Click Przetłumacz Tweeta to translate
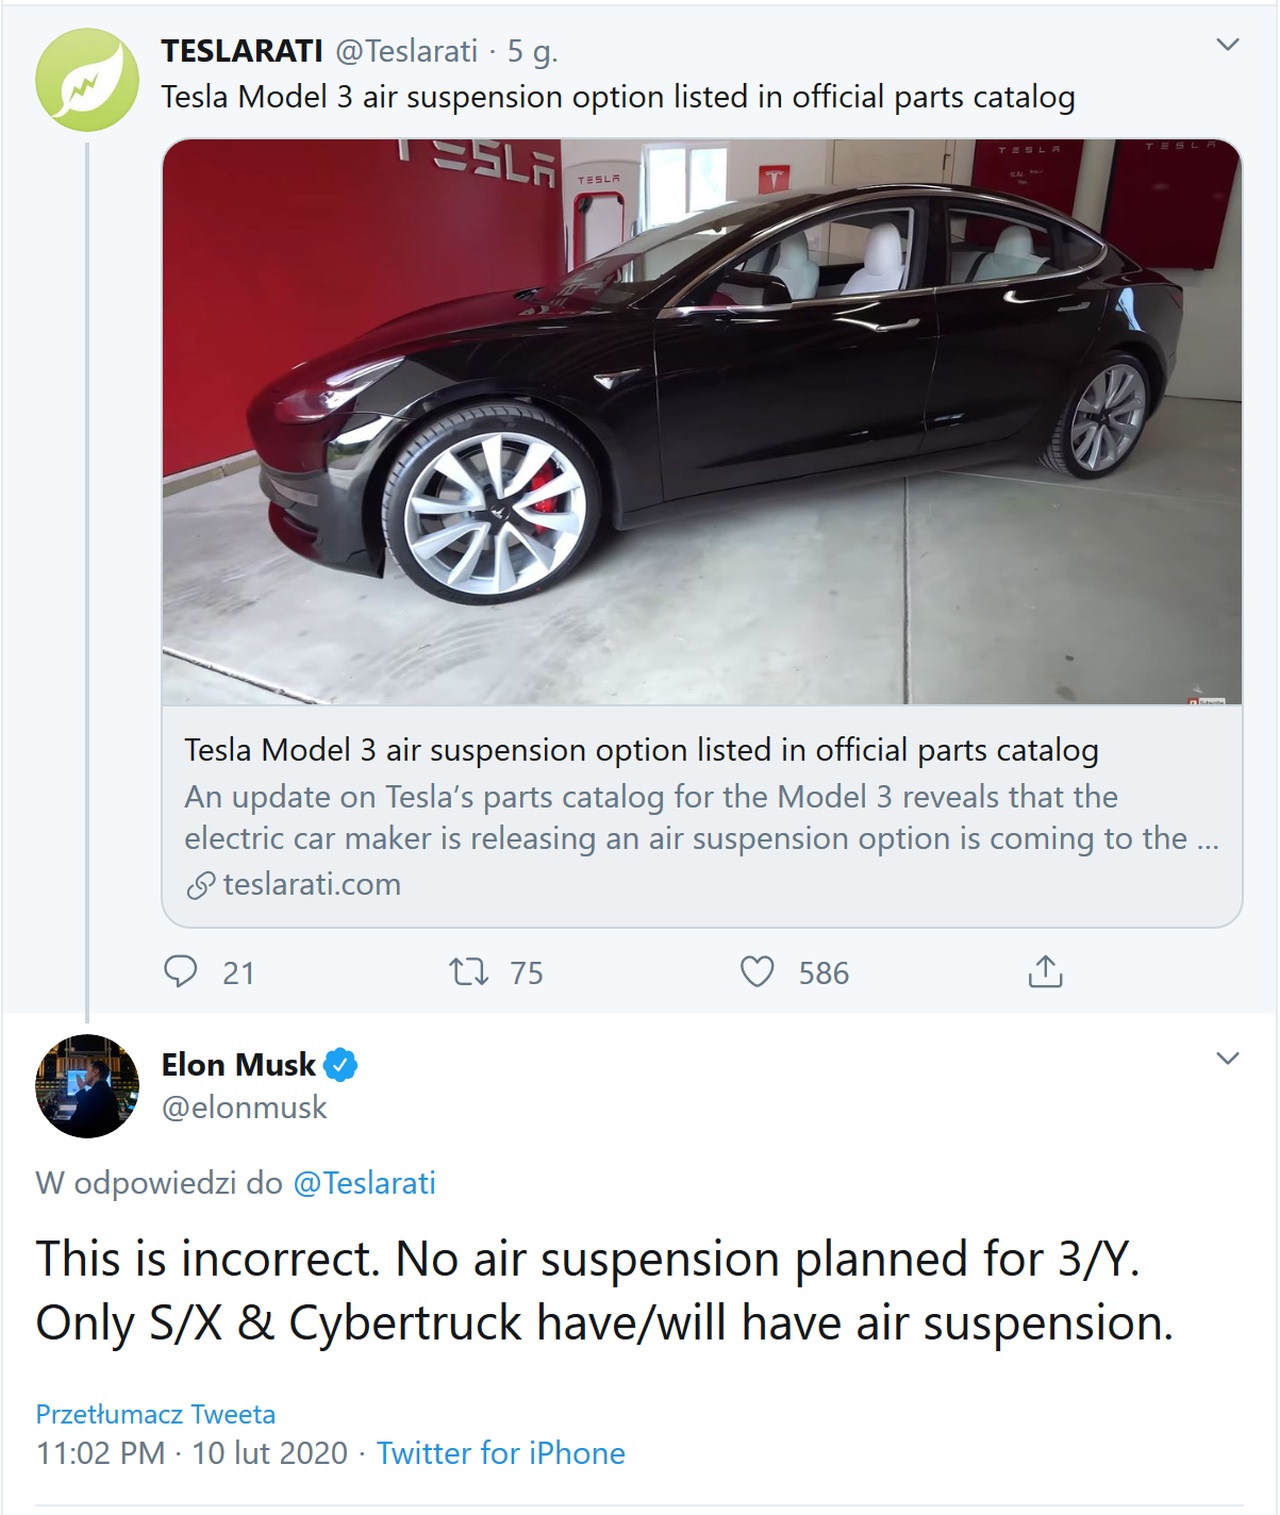1280x1515 pixels. tap(155, 1414)
